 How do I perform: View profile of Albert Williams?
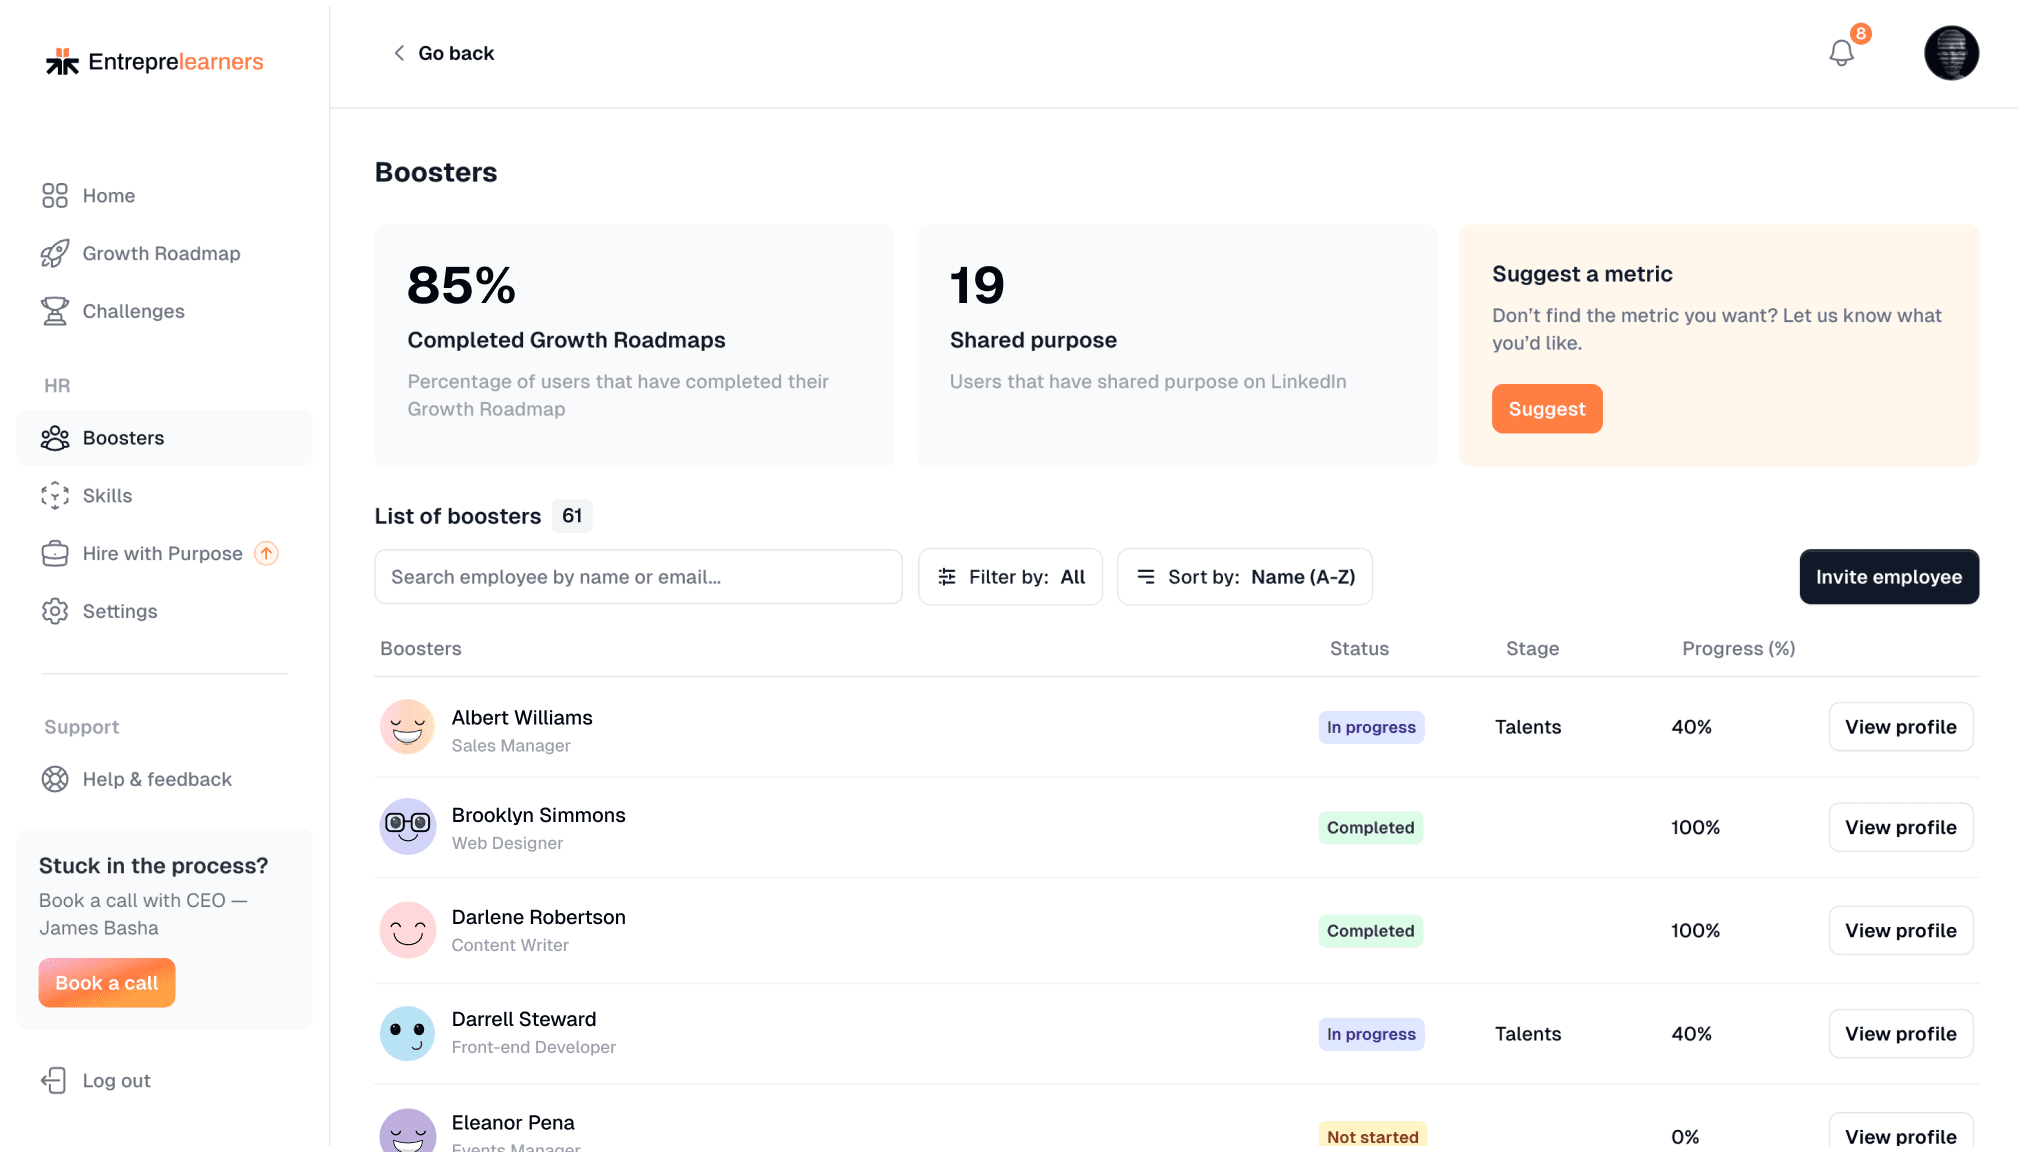[1900, 727]
